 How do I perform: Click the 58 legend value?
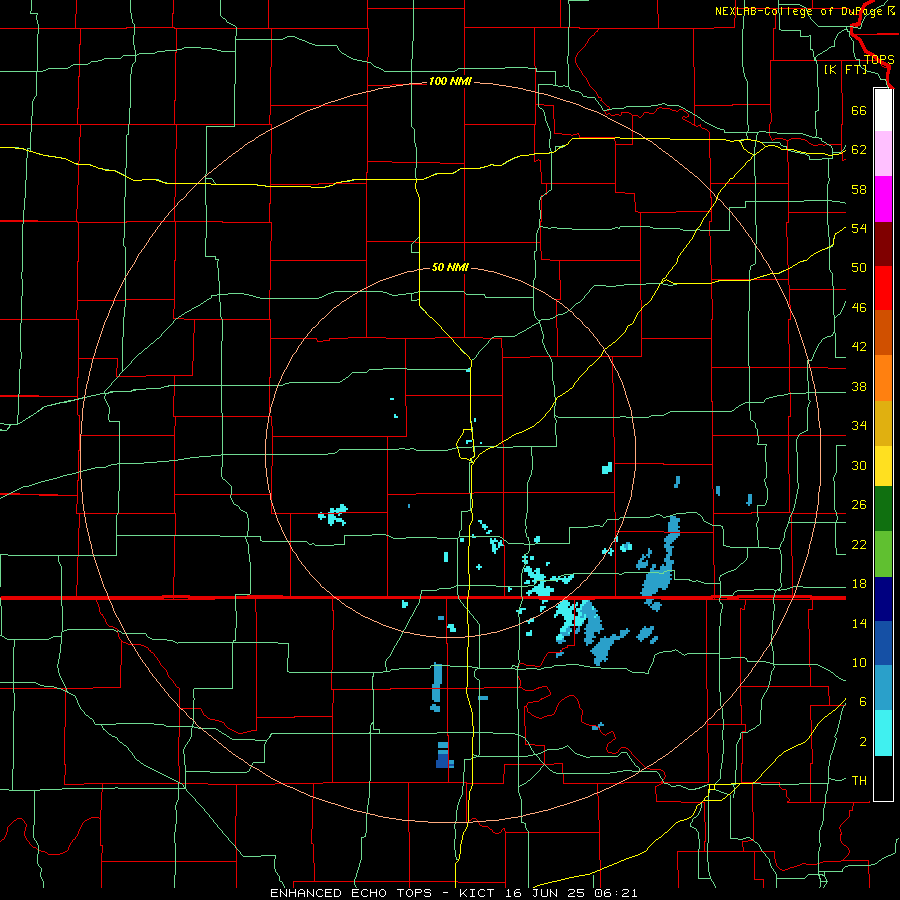pyautogui.click(x=859, y=189)
